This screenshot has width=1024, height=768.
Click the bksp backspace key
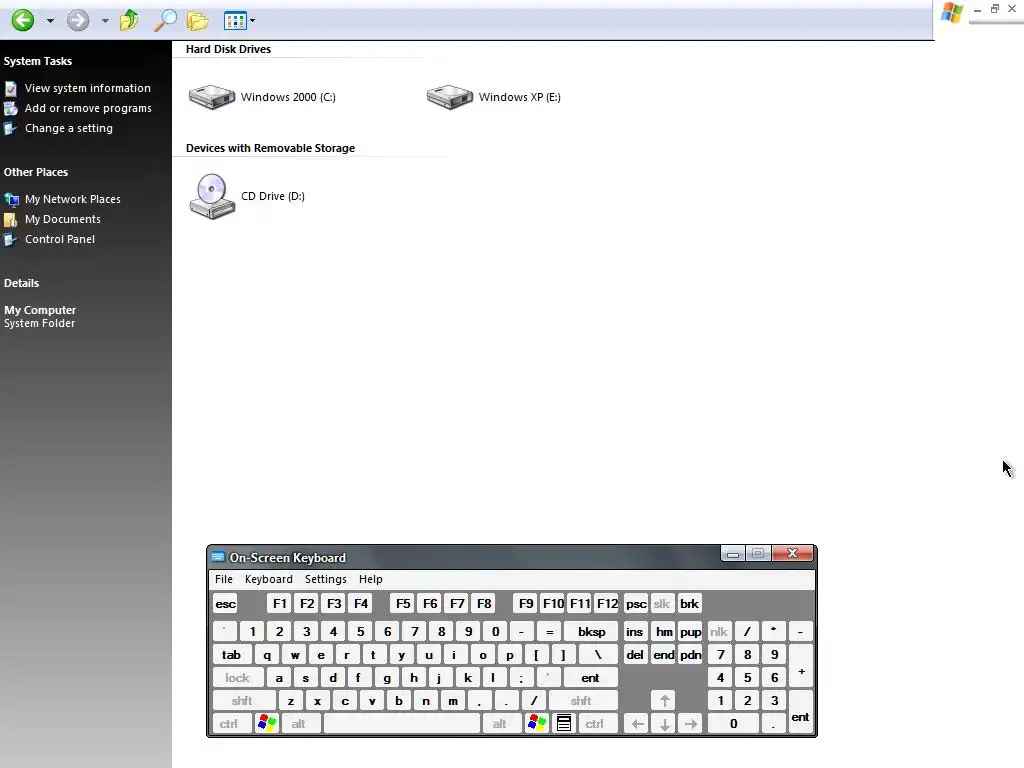(592, 632)
